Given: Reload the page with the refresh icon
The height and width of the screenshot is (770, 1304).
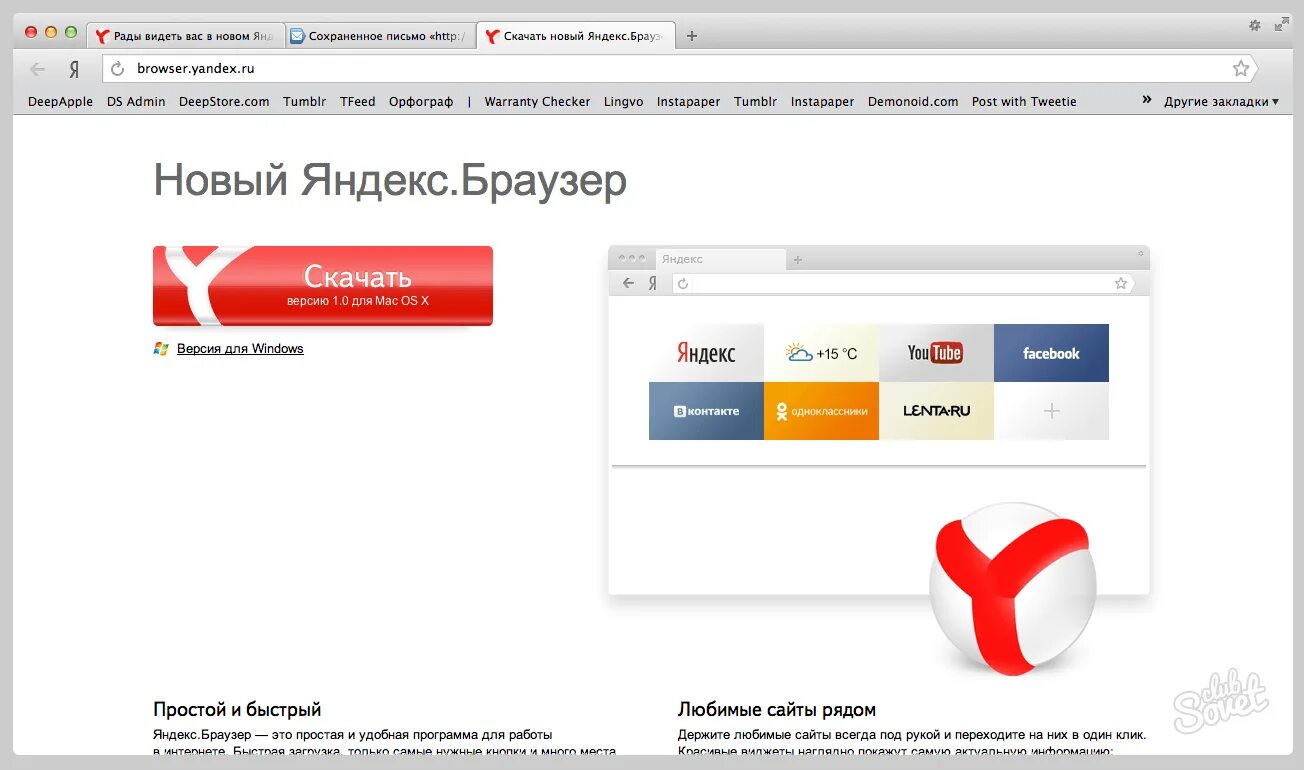Looking at the screenshot, I should (118, 69).
